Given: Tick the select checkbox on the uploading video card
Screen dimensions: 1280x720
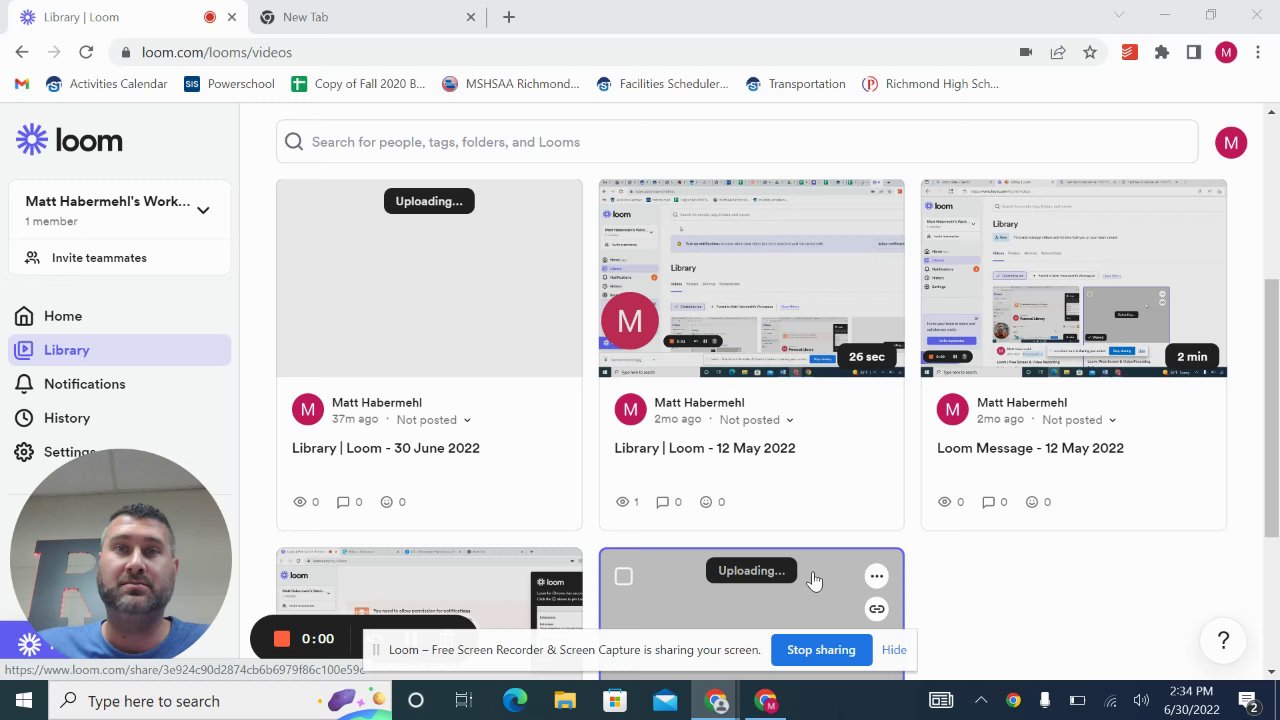Looking at the screenshot, I should [x=624, y=576].
